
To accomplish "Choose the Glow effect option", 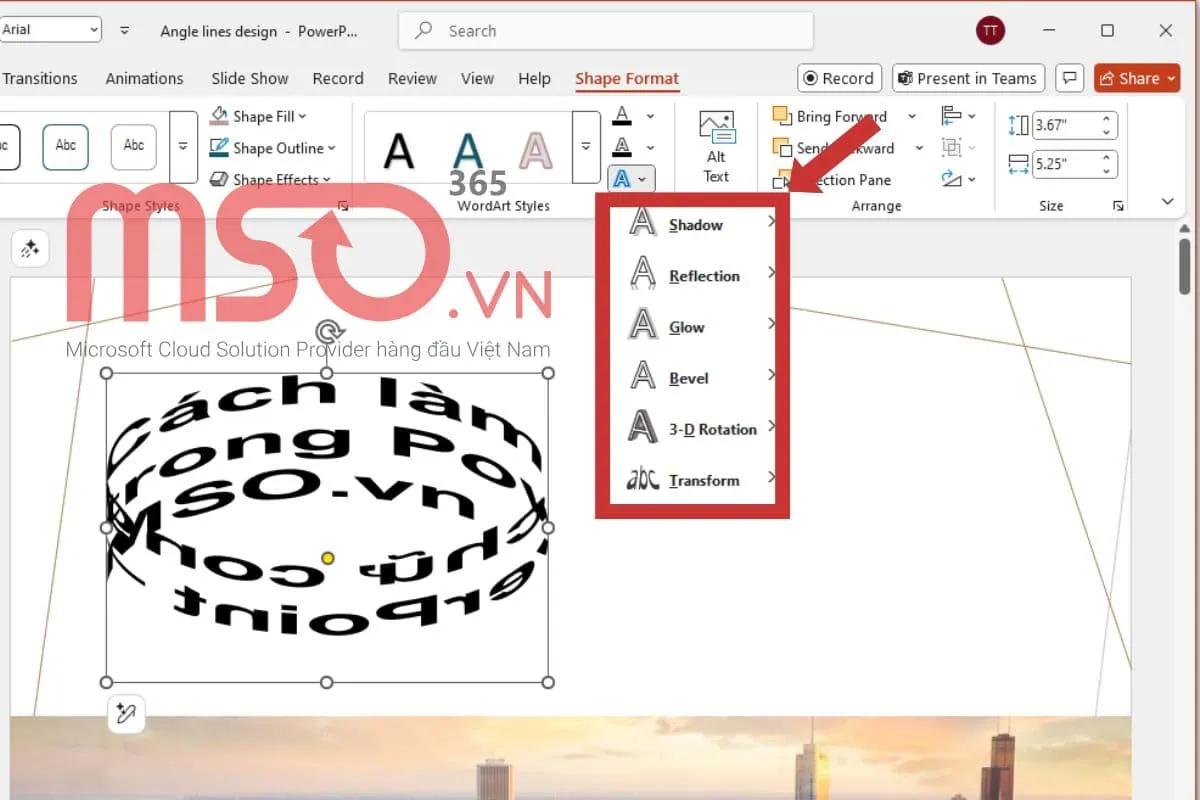I will pyautogui.click(x=687, y=327).
